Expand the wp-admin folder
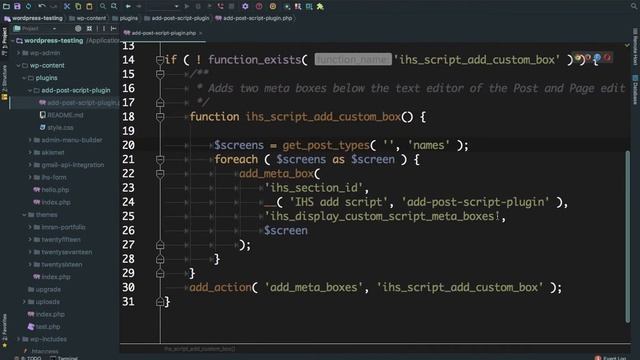 coord(18,53)
